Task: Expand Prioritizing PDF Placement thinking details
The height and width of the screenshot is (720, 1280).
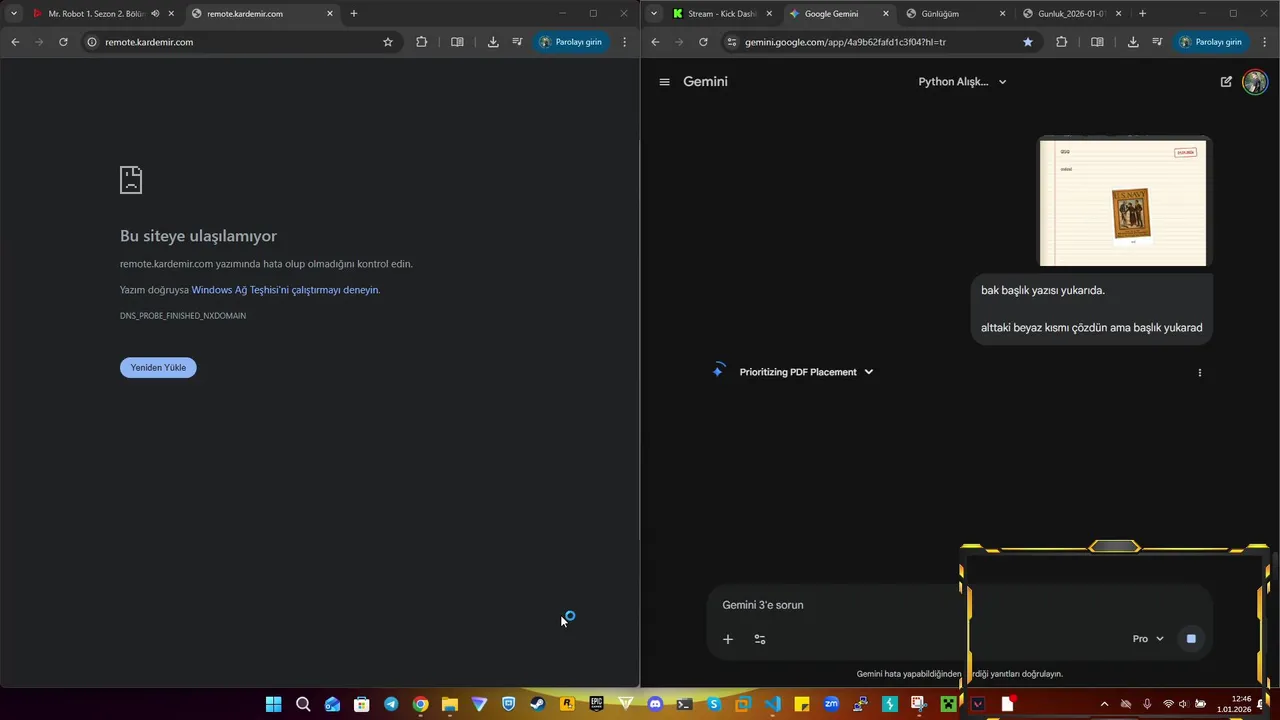Action: 806,372
